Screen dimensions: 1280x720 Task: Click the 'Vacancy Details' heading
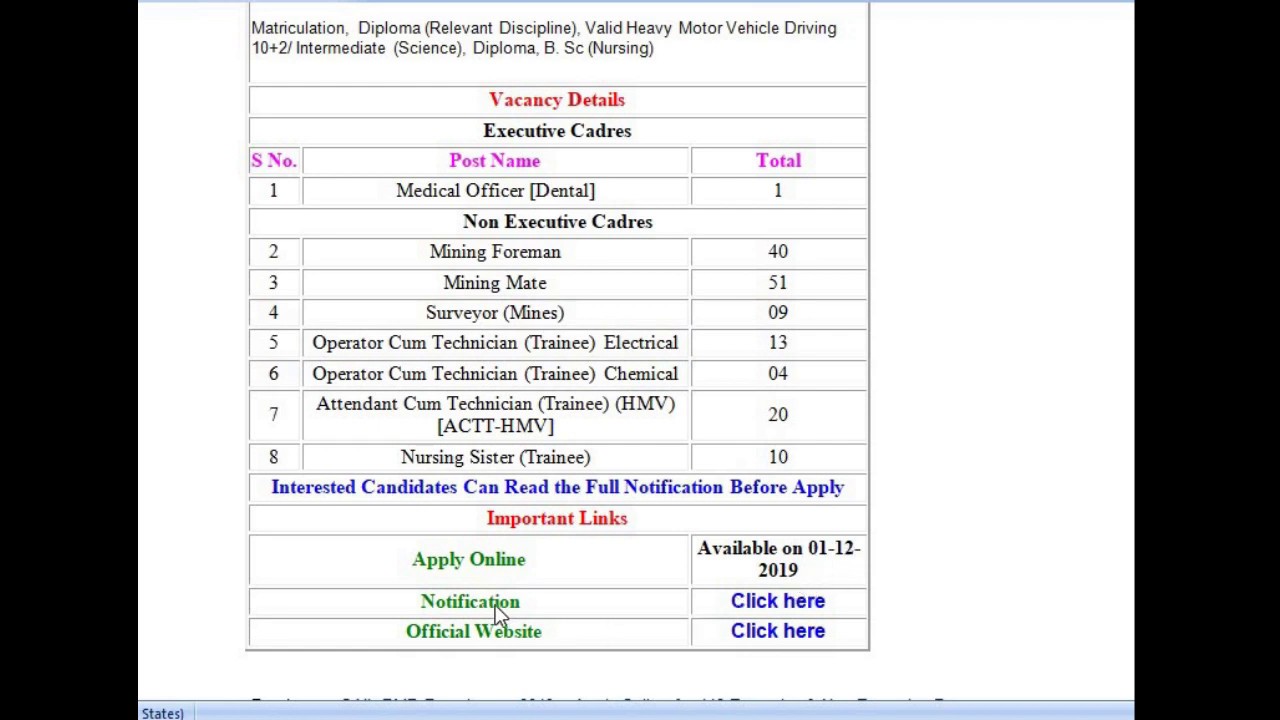557,100
